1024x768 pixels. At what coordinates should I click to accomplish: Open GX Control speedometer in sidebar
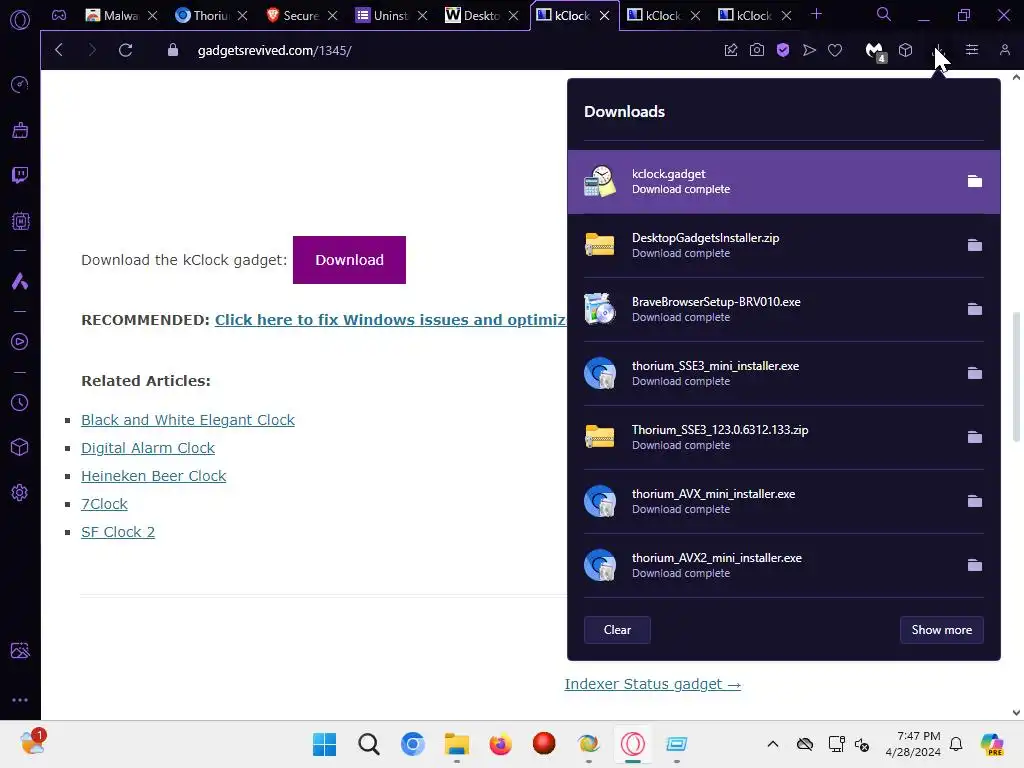[20, 84]
